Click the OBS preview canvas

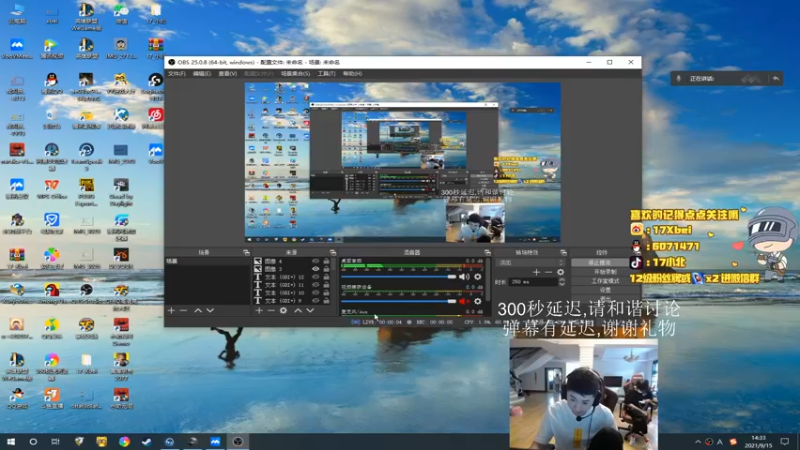coord(403,163)
